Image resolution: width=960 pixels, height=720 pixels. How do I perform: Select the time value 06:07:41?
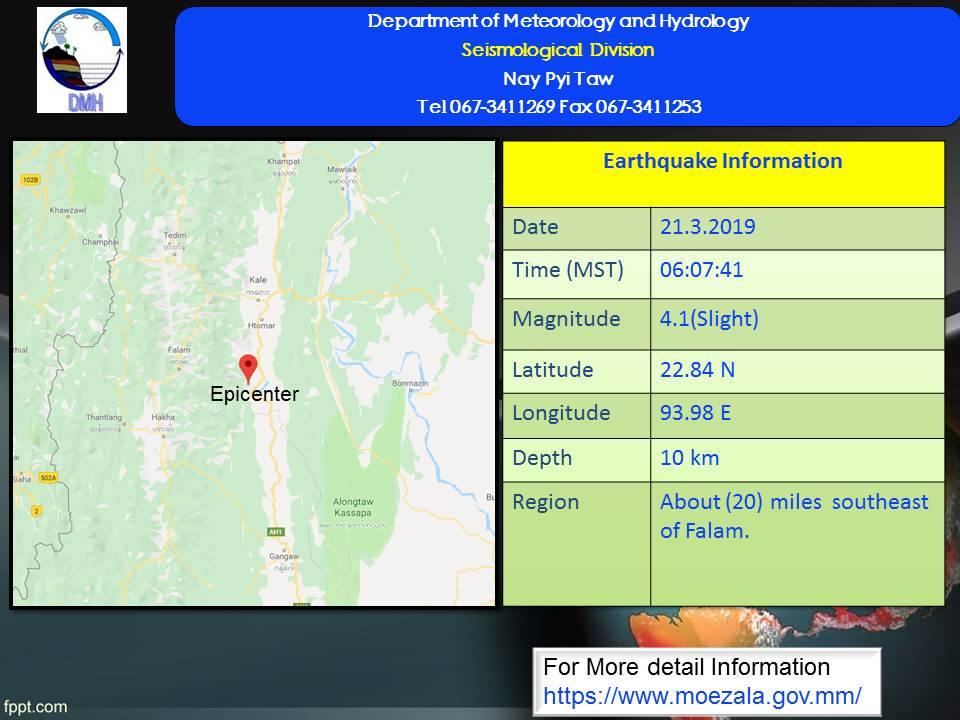[x=701, y=270]
